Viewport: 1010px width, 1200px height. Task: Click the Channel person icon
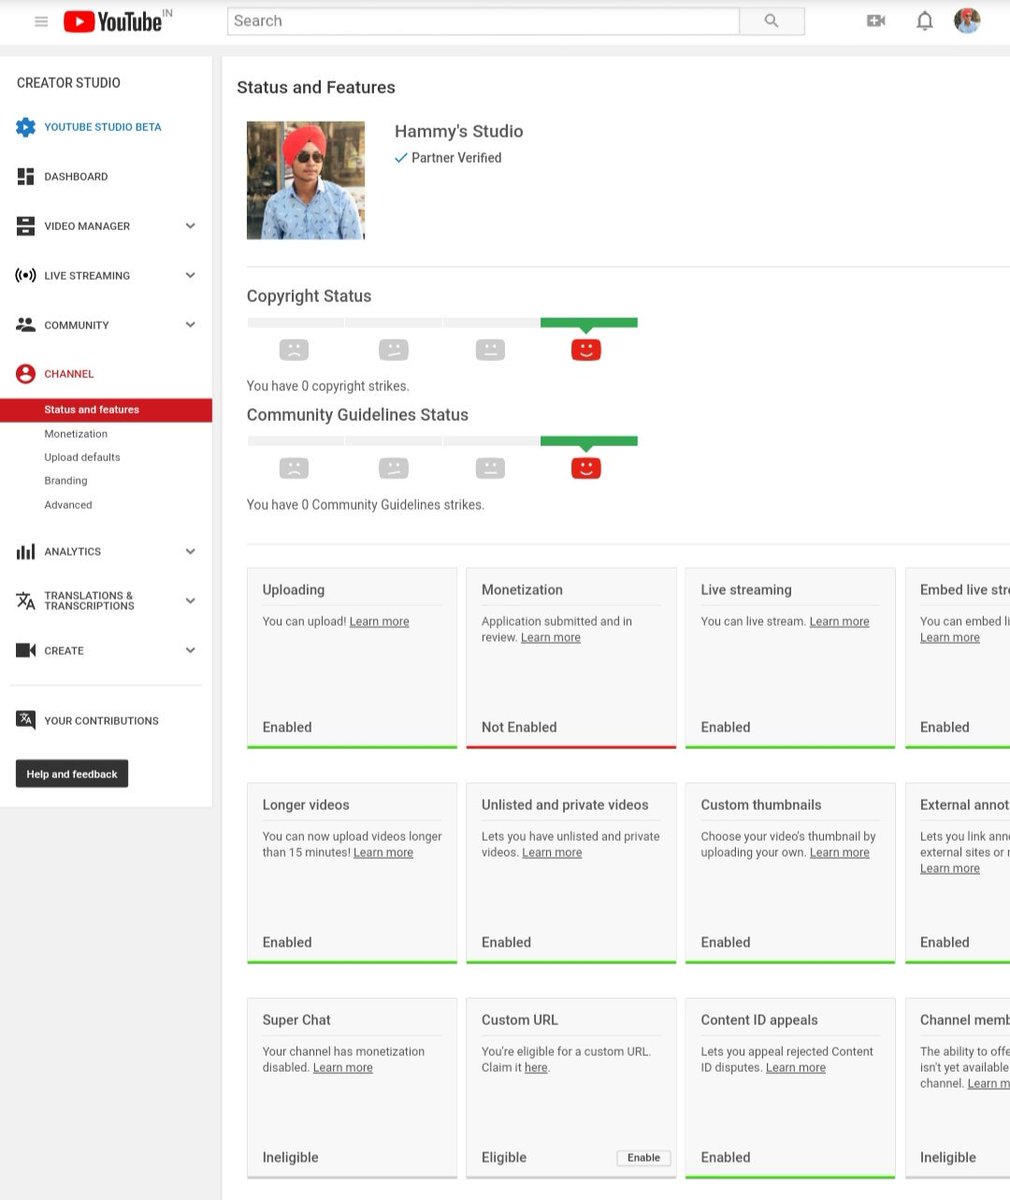point(26,374)
